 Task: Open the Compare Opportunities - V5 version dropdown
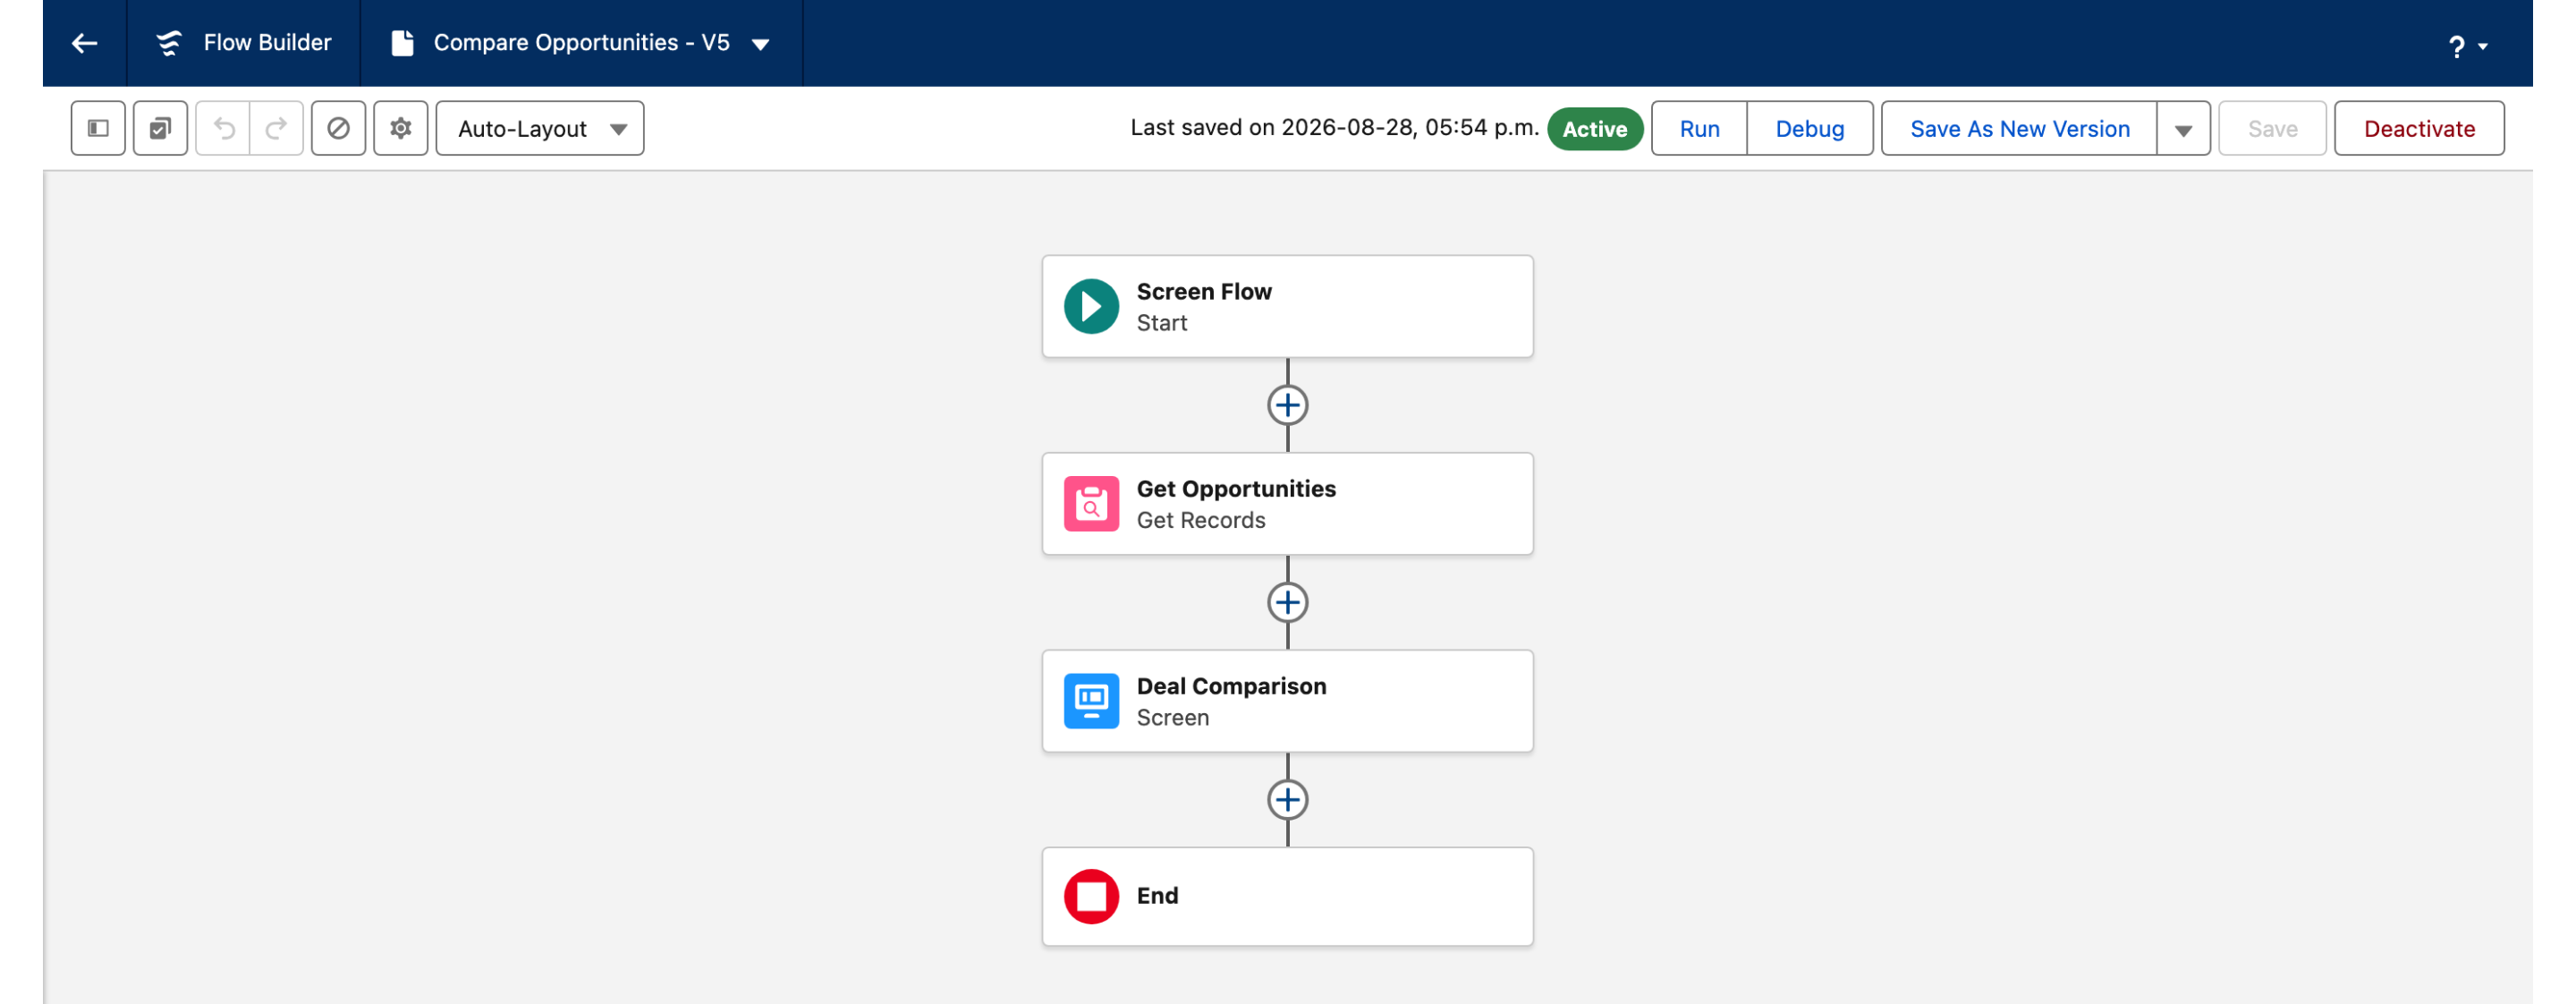[x=760, y=44]
